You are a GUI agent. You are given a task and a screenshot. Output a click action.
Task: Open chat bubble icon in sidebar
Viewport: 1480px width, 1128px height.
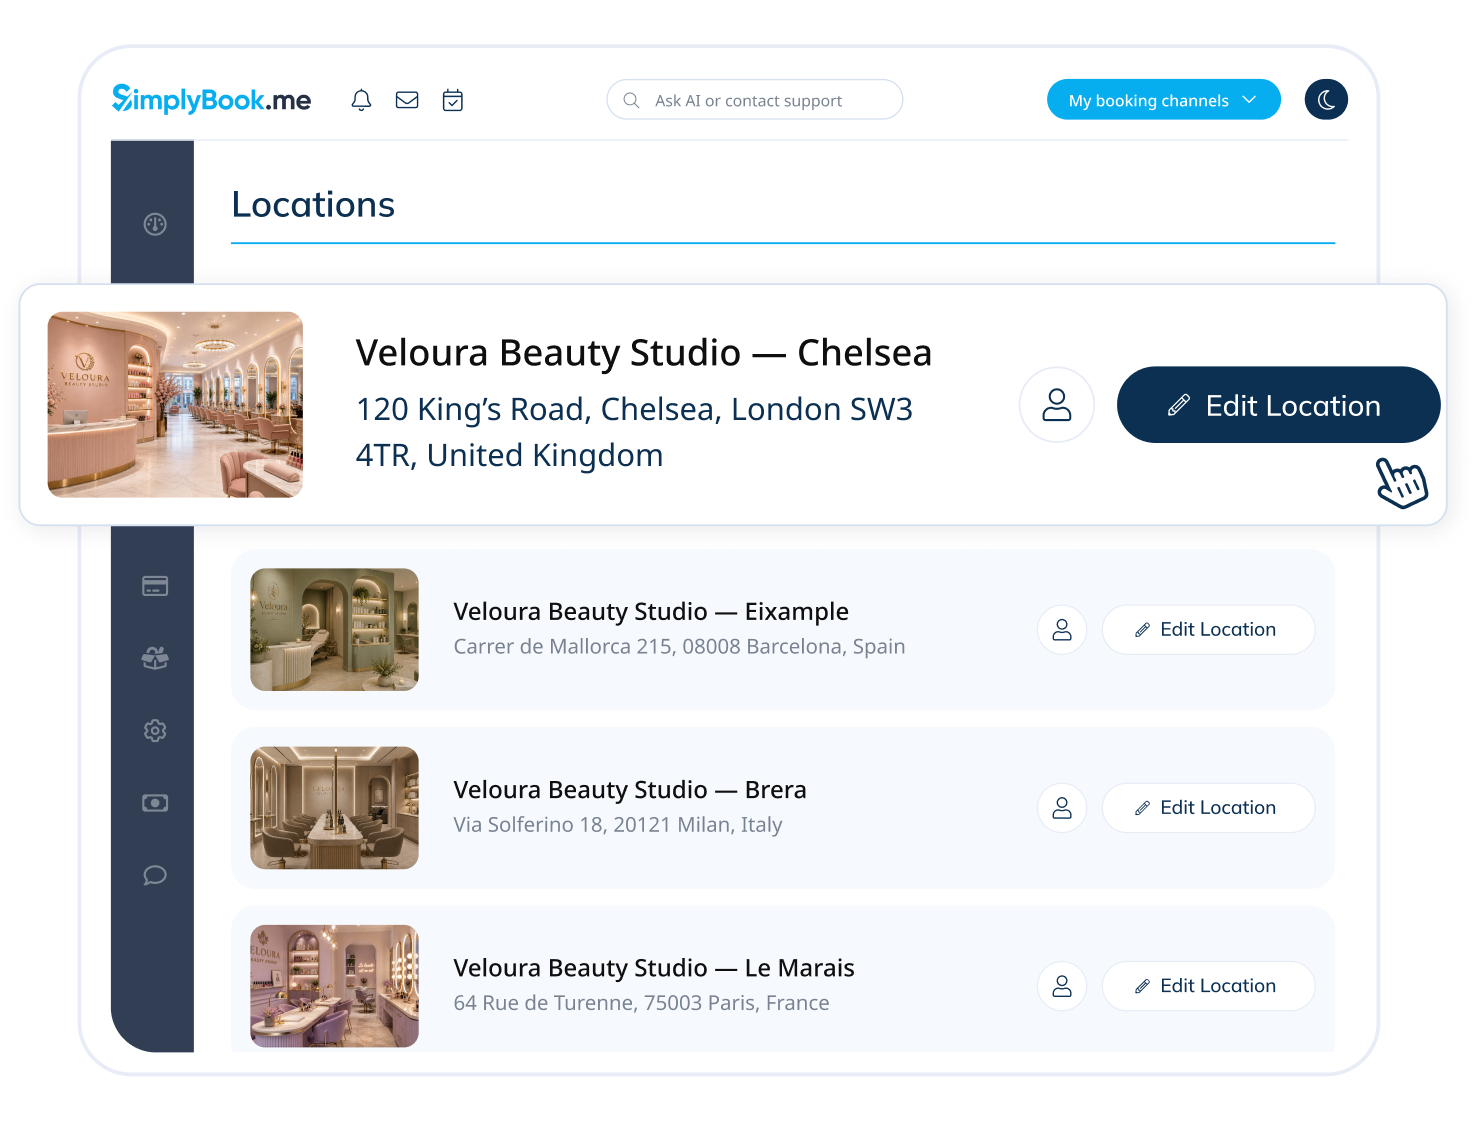click(x=155, y=875)
